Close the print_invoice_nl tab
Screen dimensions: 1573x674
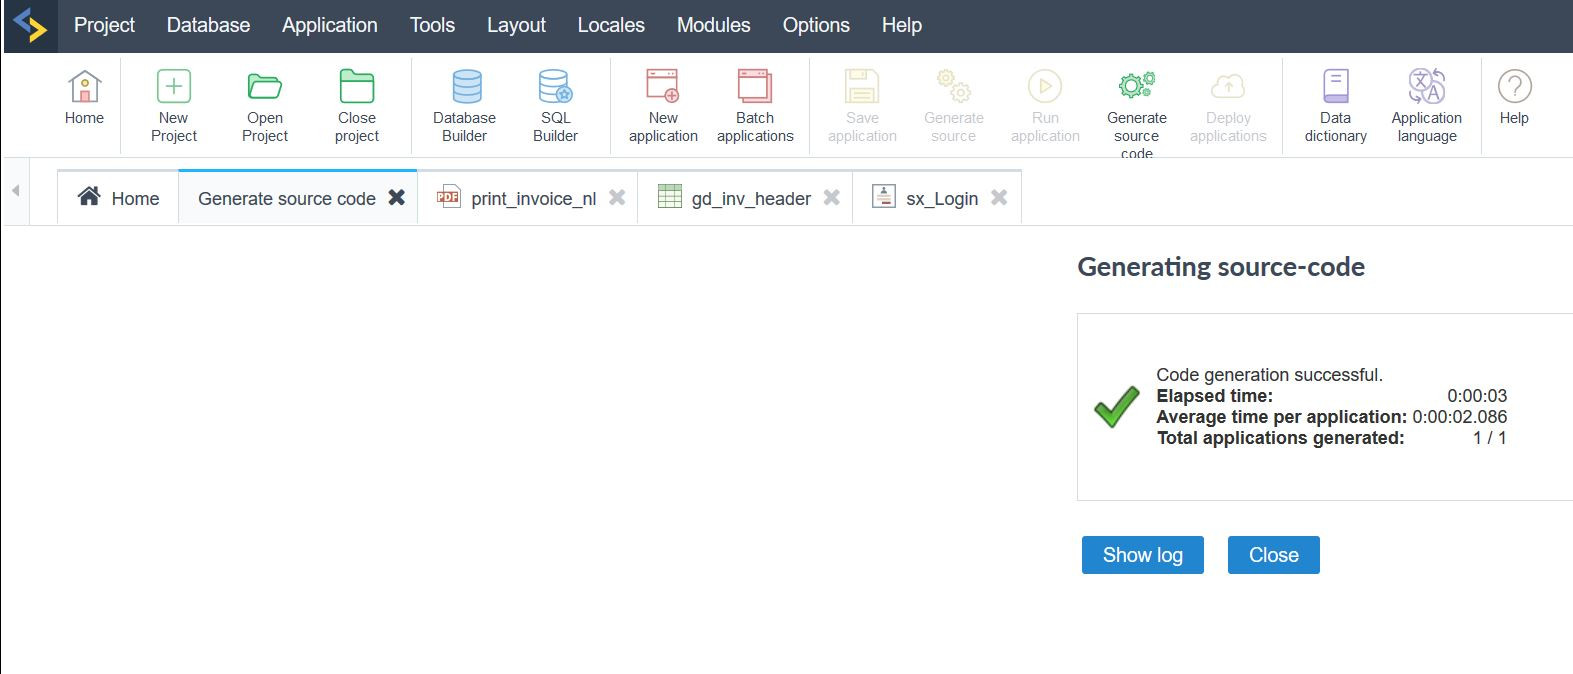point(617,197)
